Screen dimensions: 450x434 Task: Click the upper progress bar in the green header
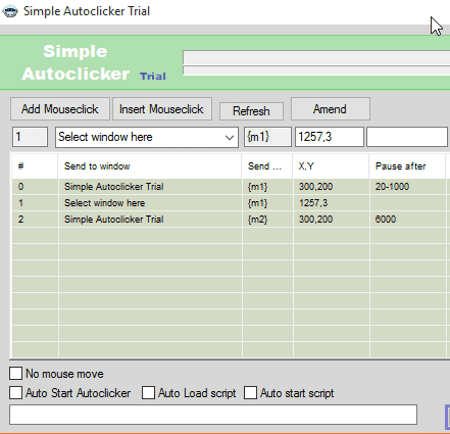click(x=316, y=57)
